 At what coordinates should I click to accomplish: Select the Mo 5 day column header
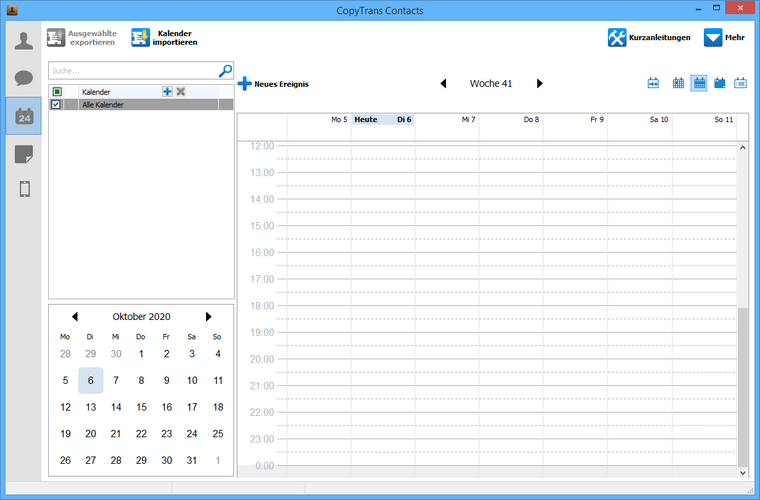[x=319, y=120]
